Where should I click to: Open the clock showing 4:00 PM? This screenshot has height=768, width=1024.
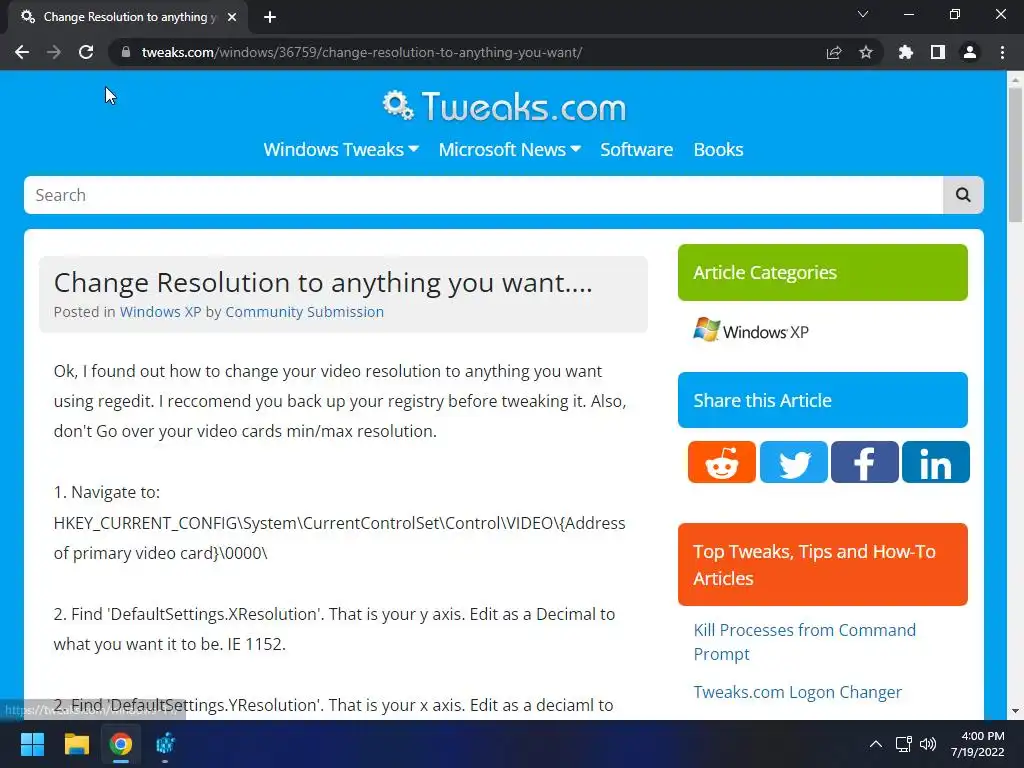point(977,744)
